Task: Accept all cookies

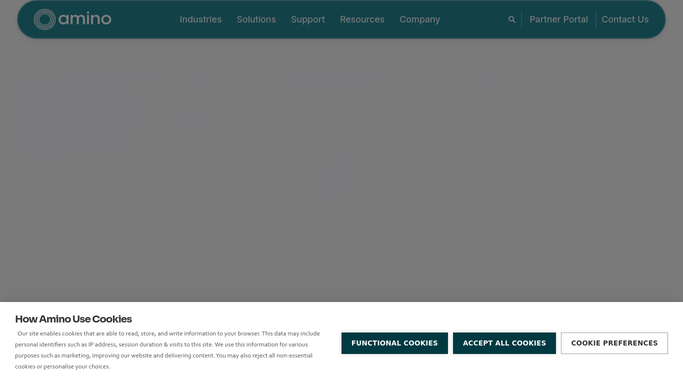Action: (x=504, y=343)
